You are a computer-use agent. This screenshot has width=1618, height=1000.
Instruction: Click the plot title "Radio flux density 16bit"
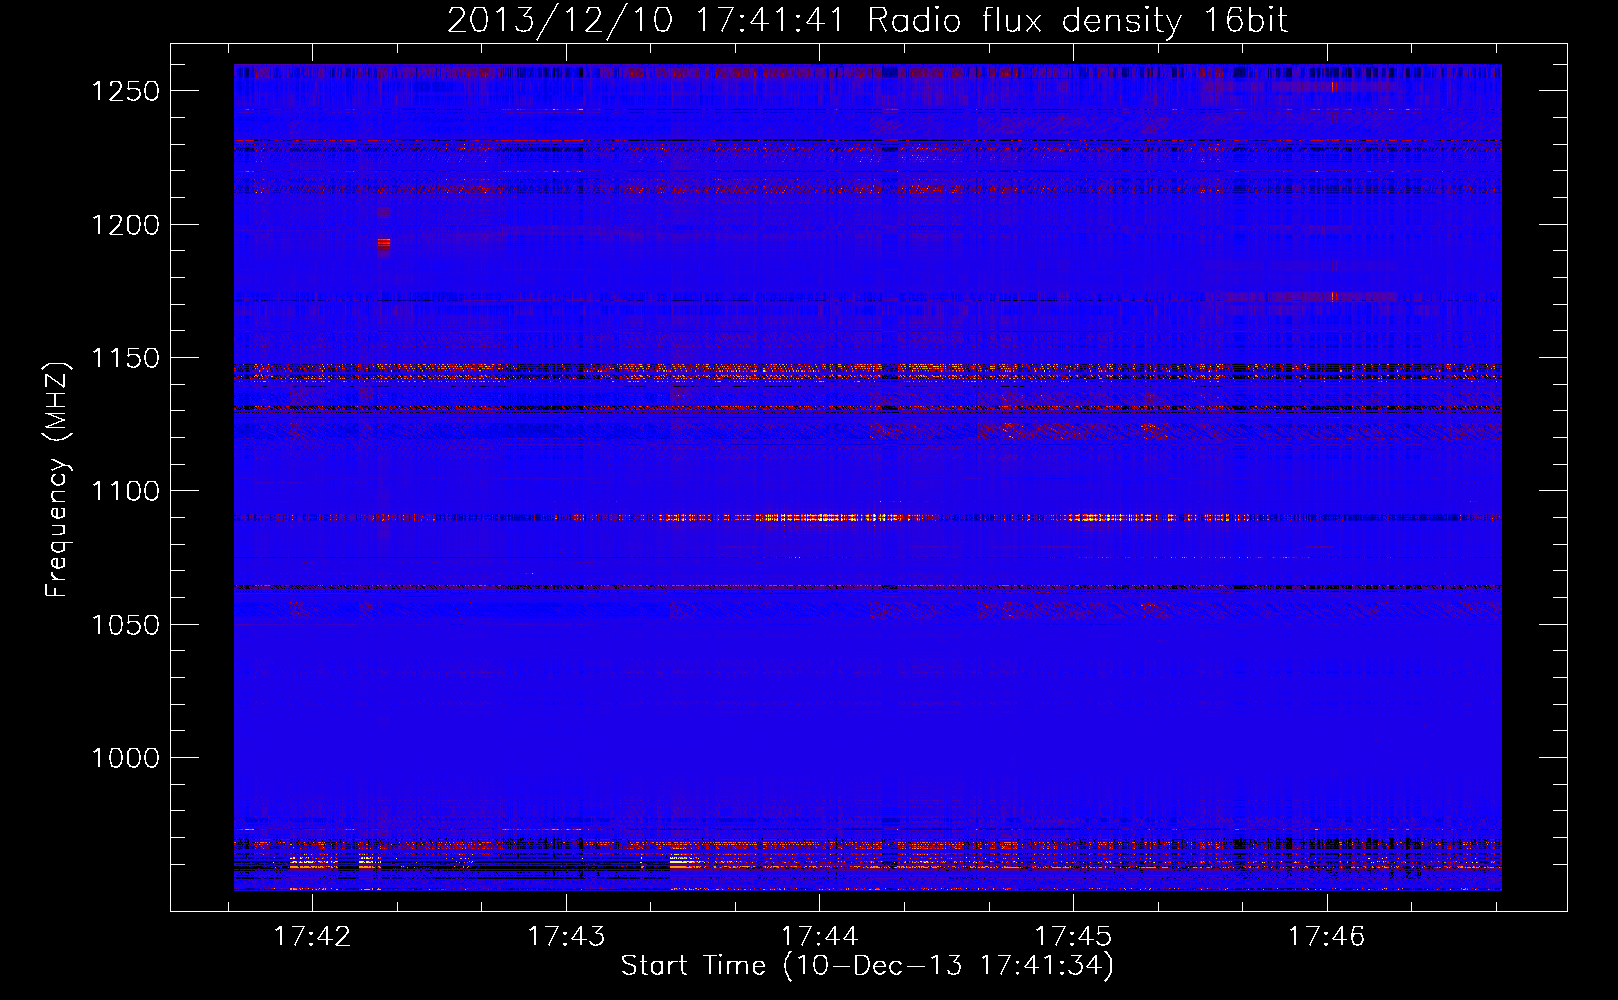coord(1078,21)
